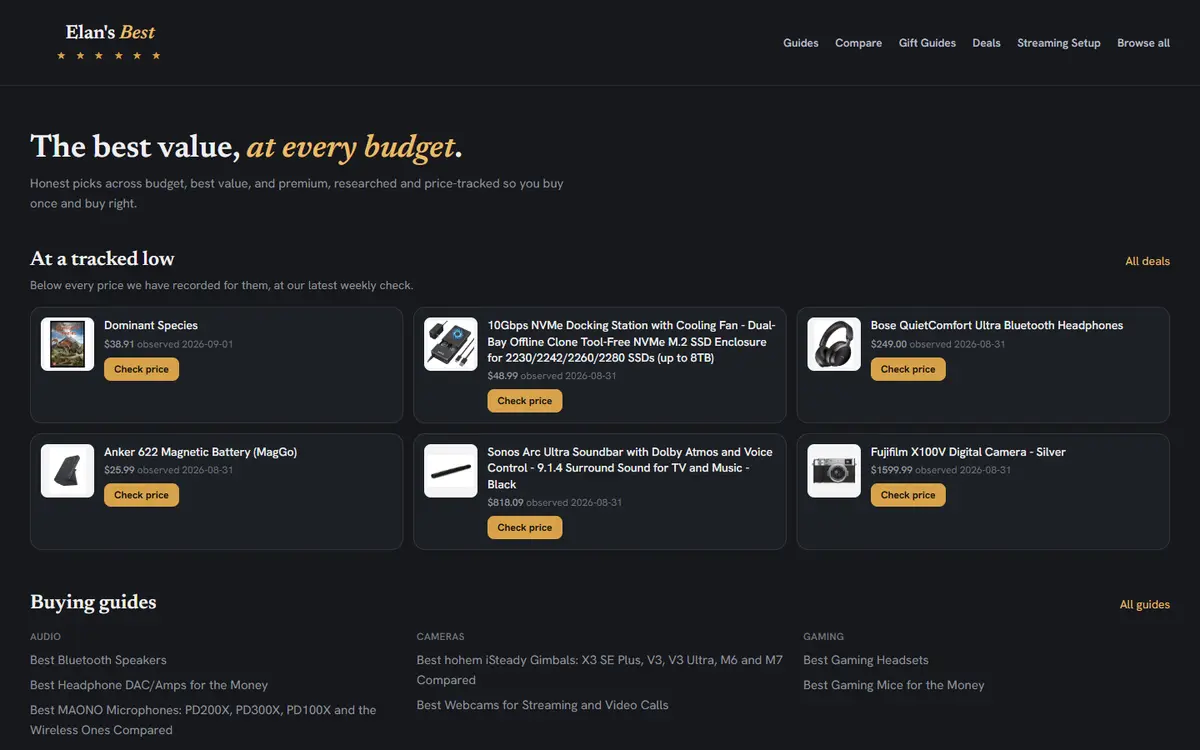Open the 10Gbps NVMe Docking Station title

coord(632,341)
